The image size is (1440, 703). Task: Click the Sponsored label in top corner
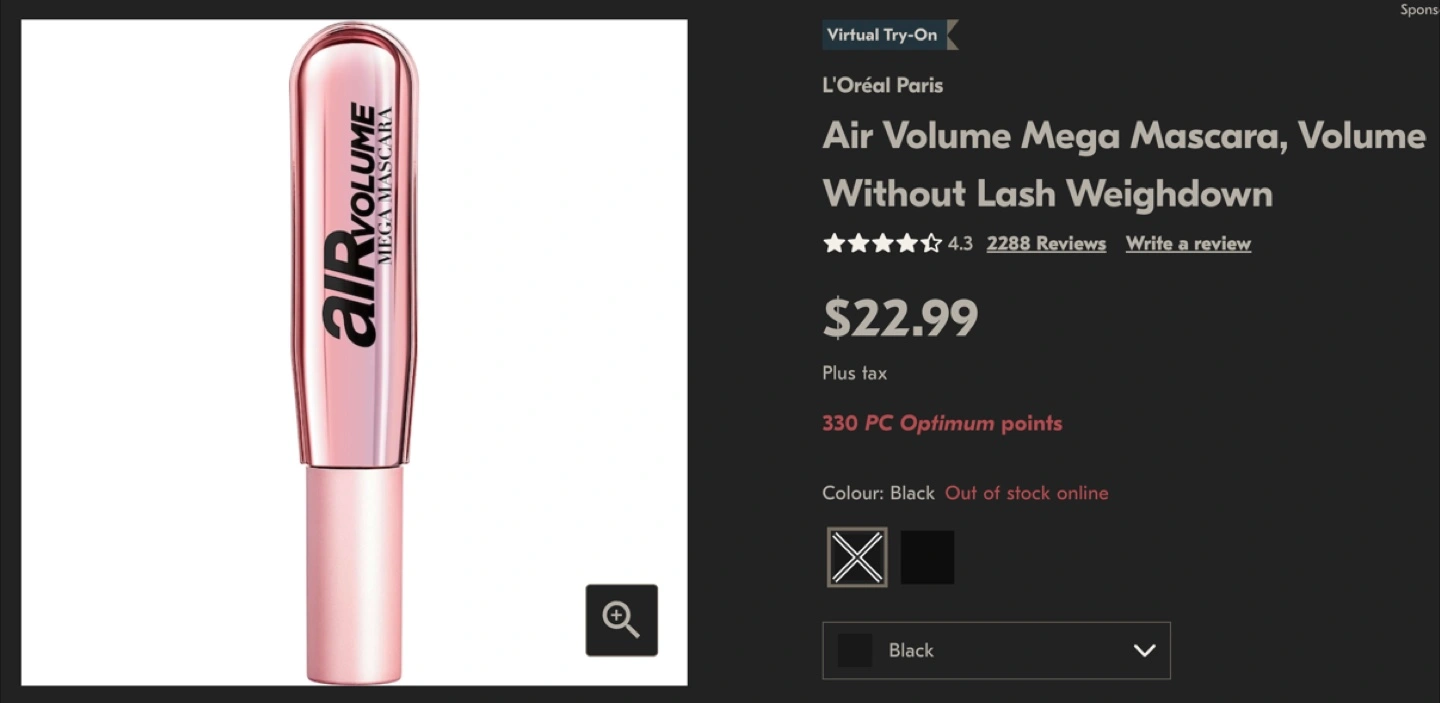pyautogui.click(x=1418, y=10)
